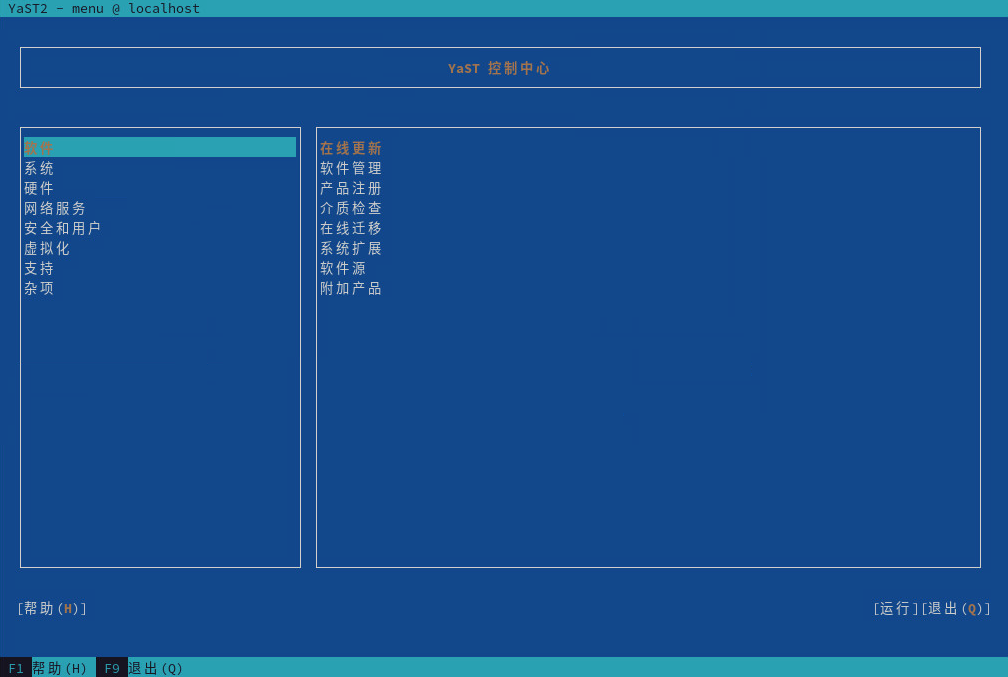The width and height of the screenshot is (1008, 677).
Task: Select 安全和用户 in the left list
Action: pos(63,228)
